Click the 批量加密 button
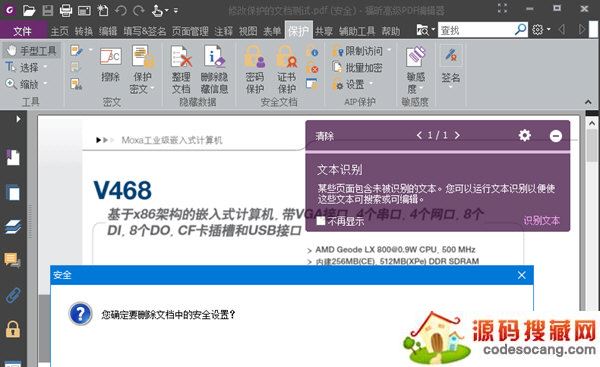 357,67
